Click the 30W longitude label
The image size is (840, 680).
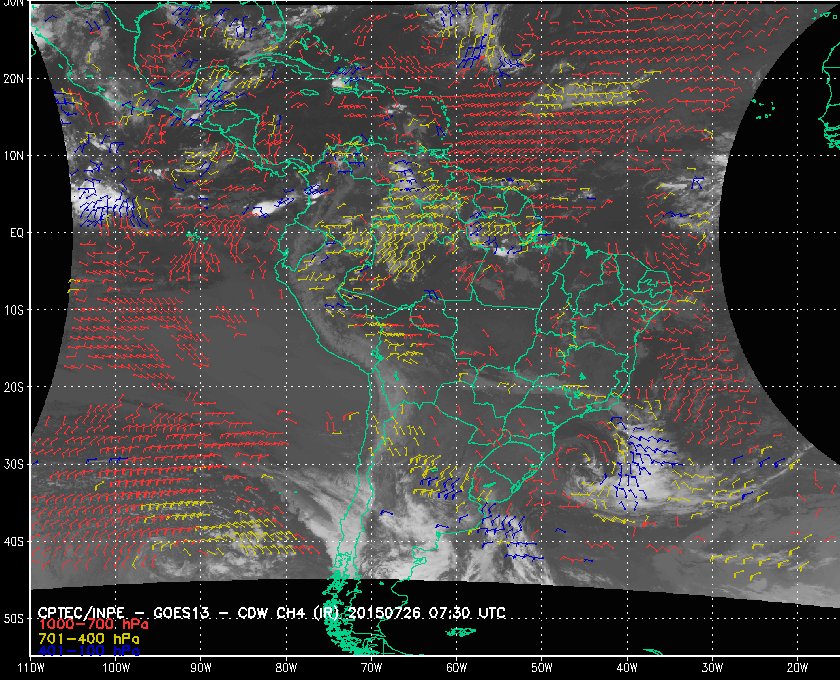pos(712,668)
